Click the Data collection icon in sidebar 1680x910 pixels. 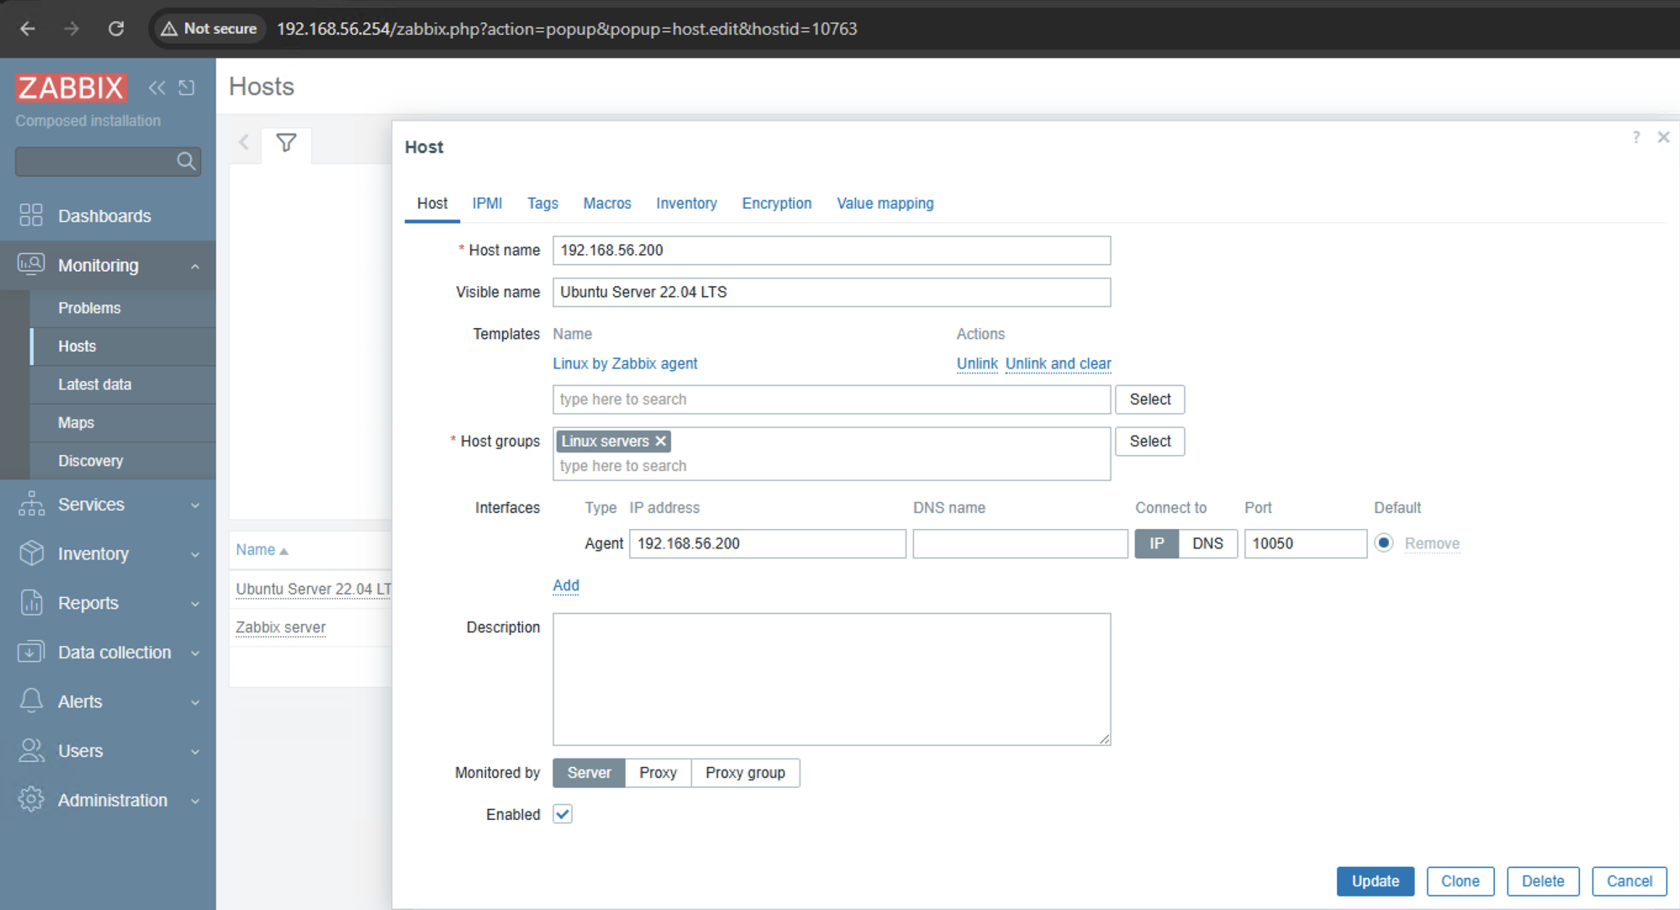point(31,652)
